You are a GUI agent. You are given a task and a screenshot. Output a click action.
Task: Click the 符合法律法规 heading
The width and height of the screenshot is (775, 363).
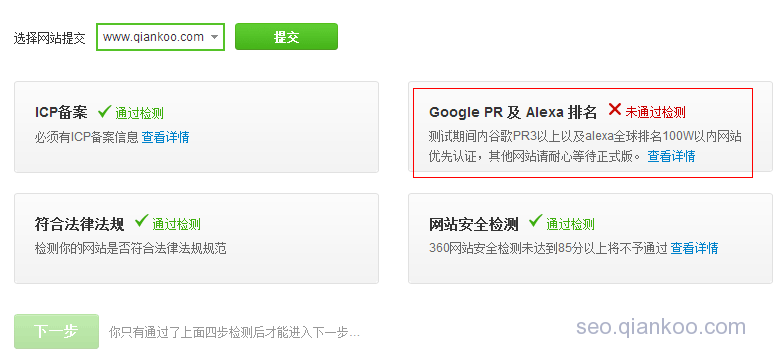[x=80, y=224]
